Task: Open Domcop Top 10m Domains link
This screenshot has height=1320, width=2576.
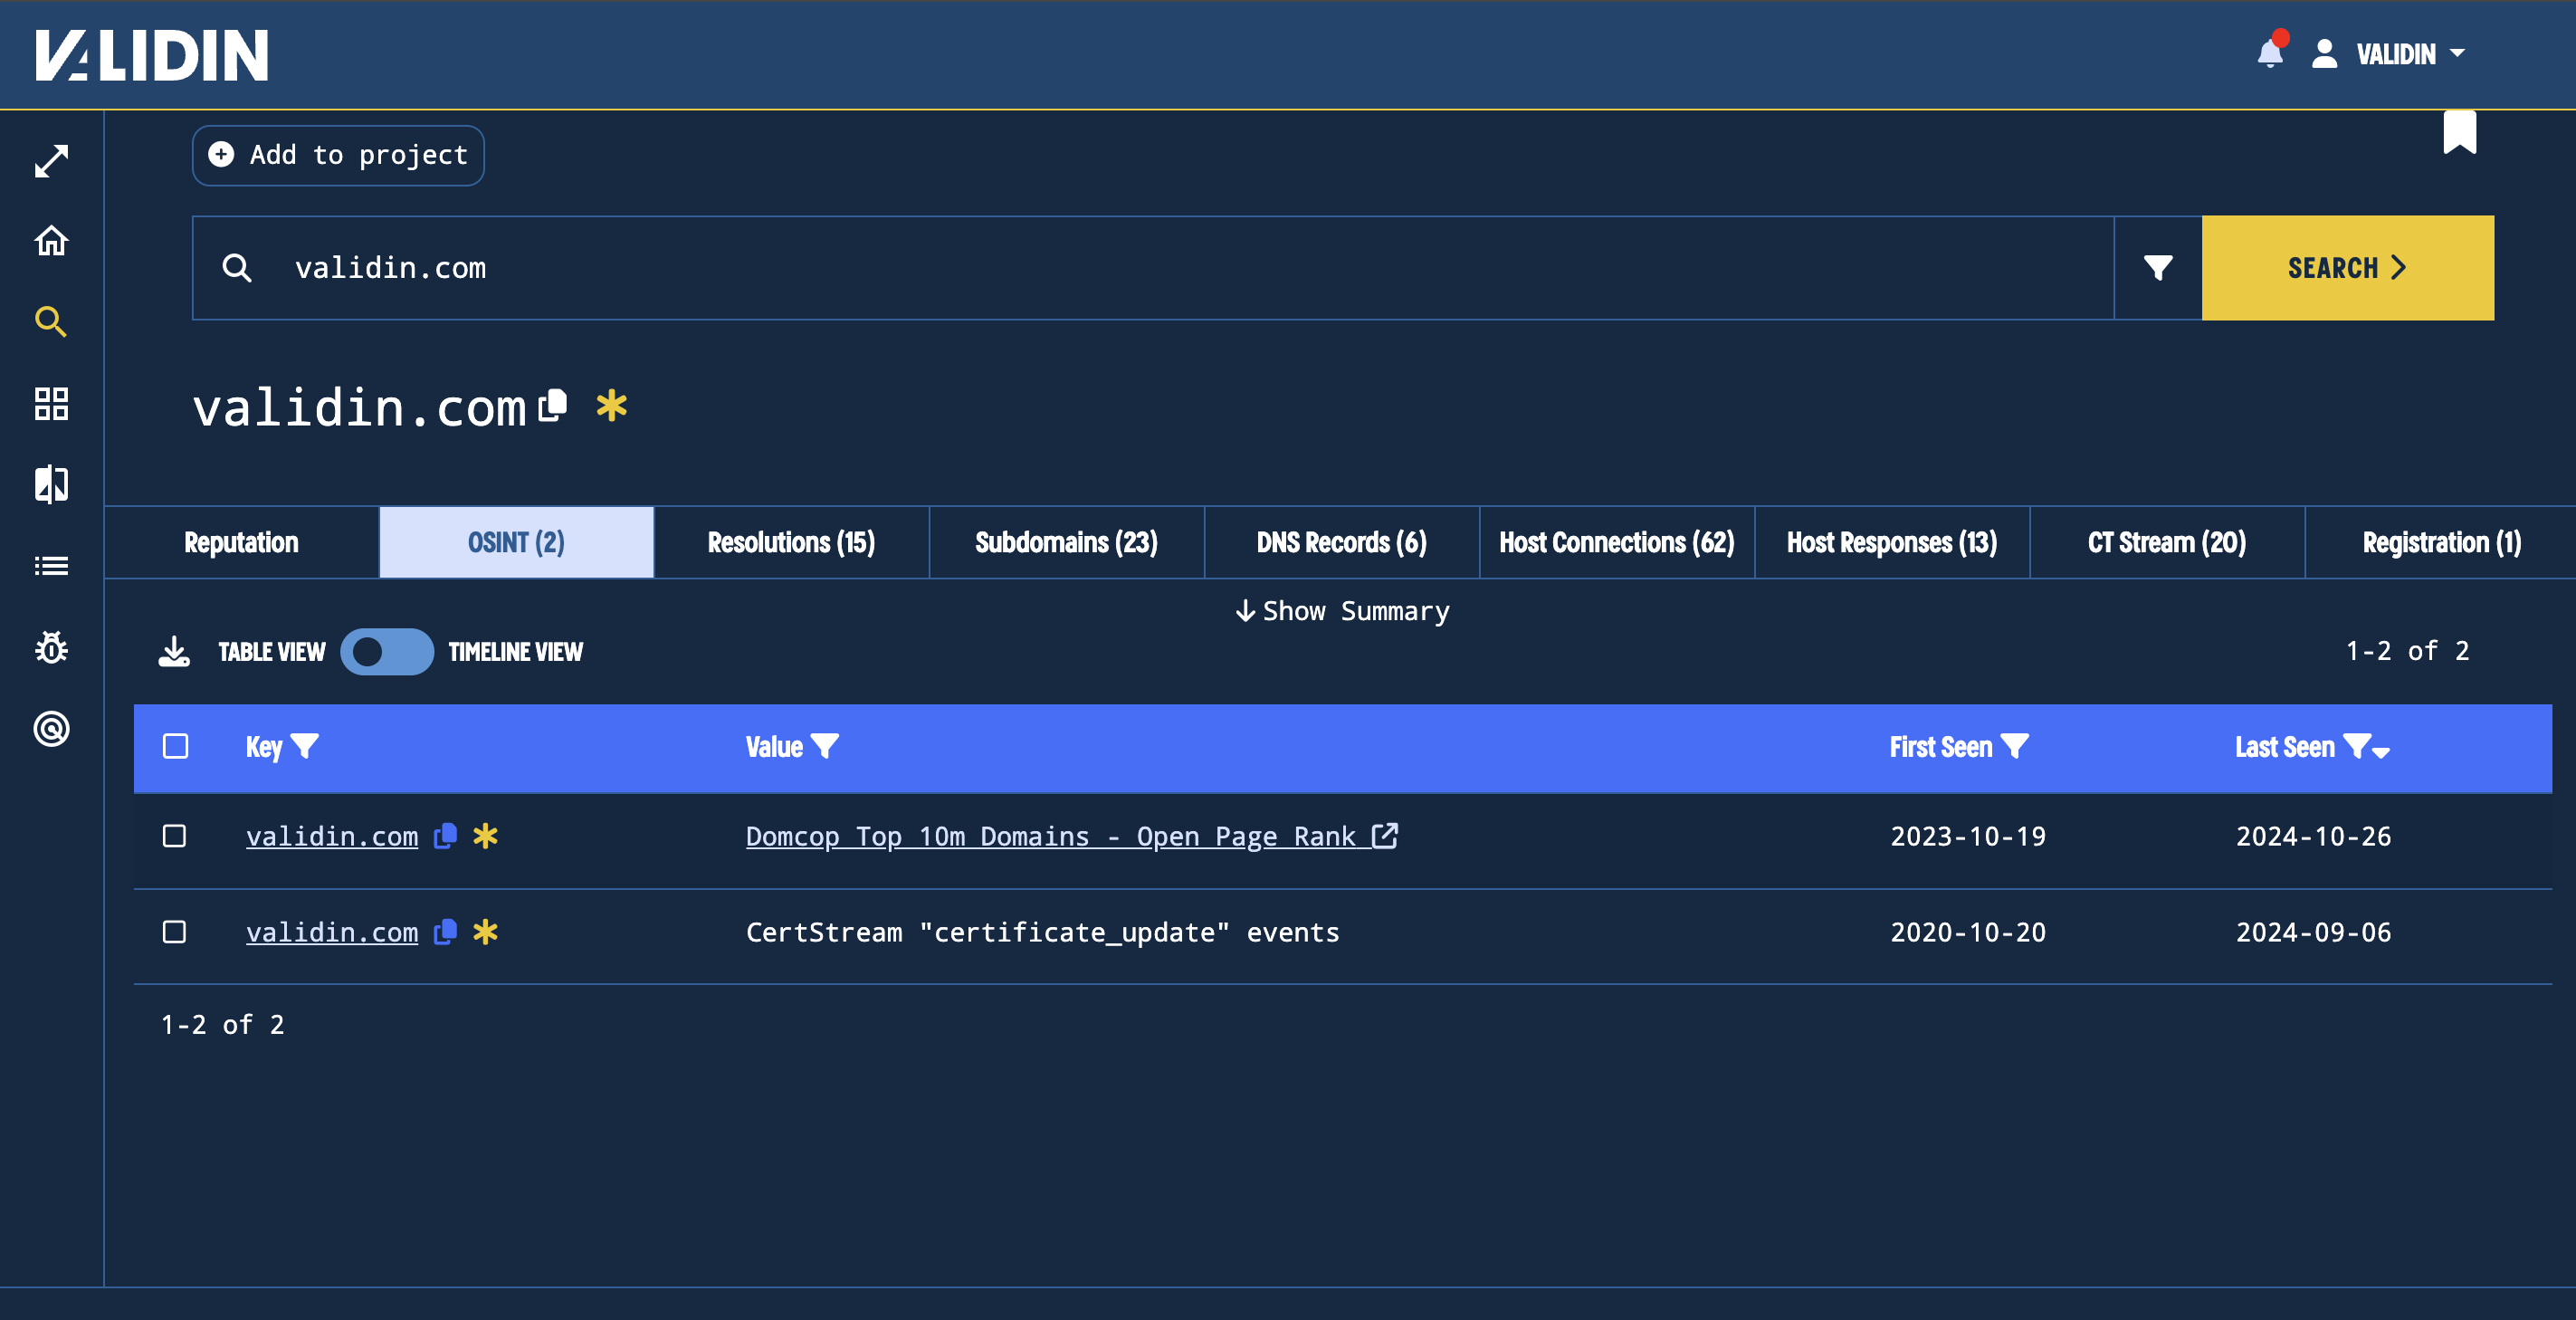Action: (x=1071, y=836)
